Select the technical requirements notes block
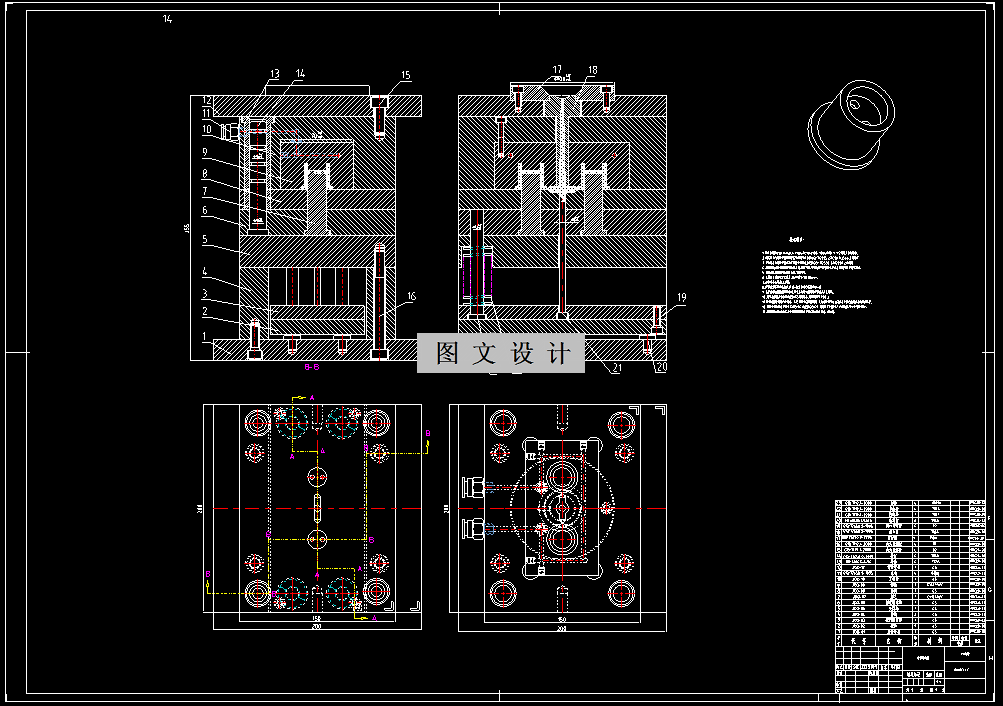 coord(817,278)
